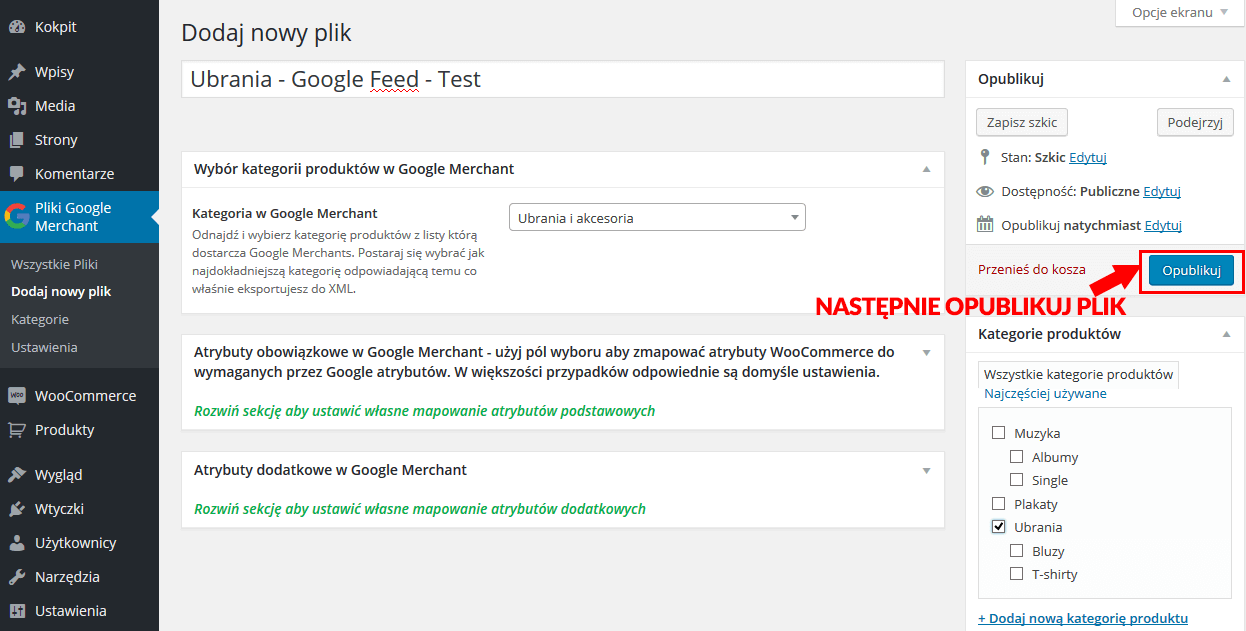Click the Strony pages icon

click(16, 140)
